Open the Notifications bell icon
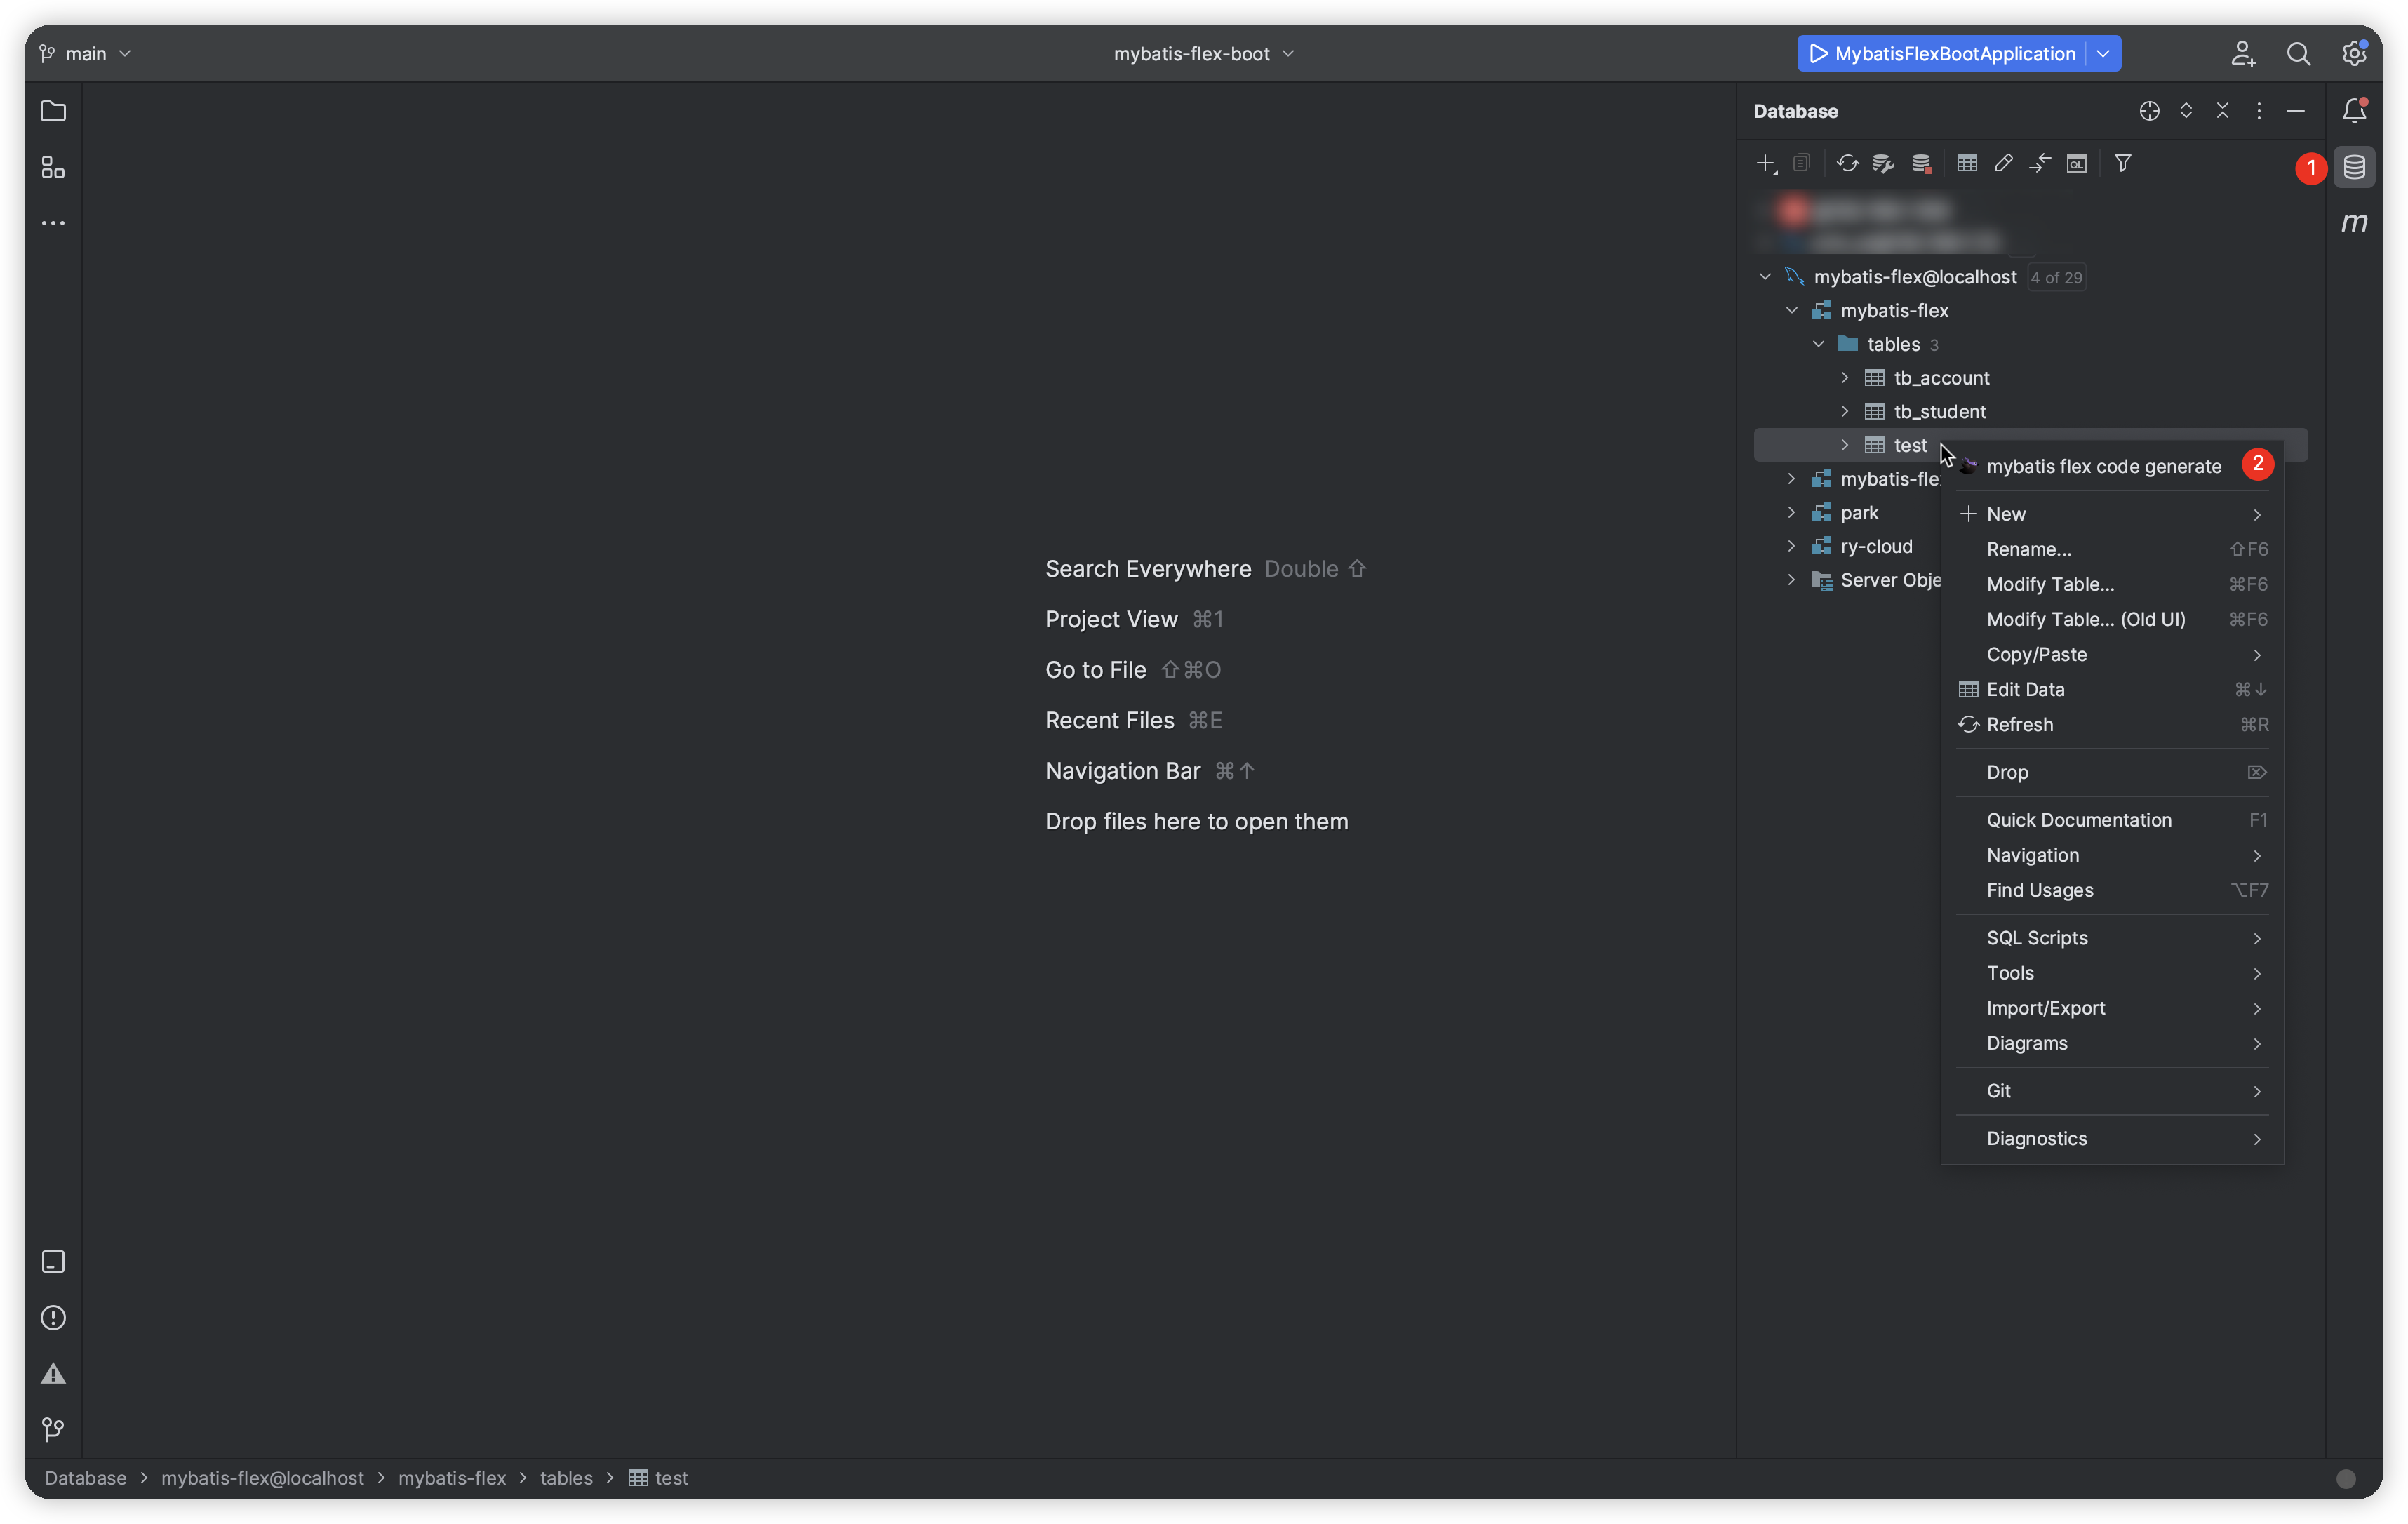The height and width of the screenshot is (1524, 2408). (2354, 111)
